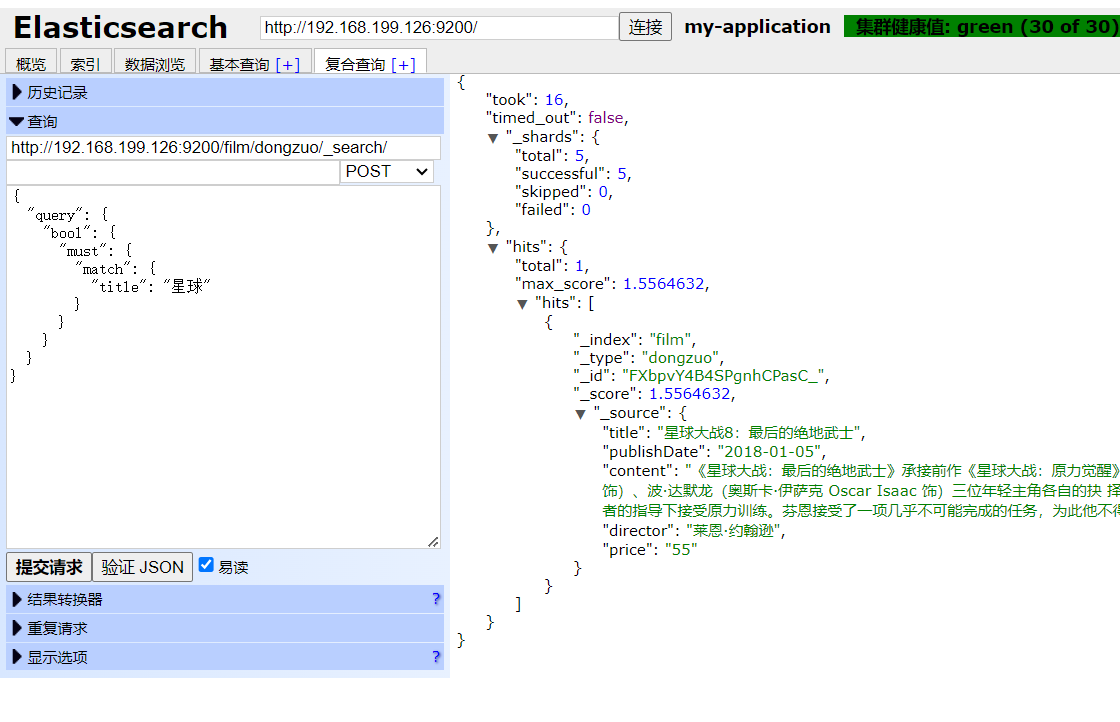Click the director value 莱恩·约翰逊

(x=734, y=531)
